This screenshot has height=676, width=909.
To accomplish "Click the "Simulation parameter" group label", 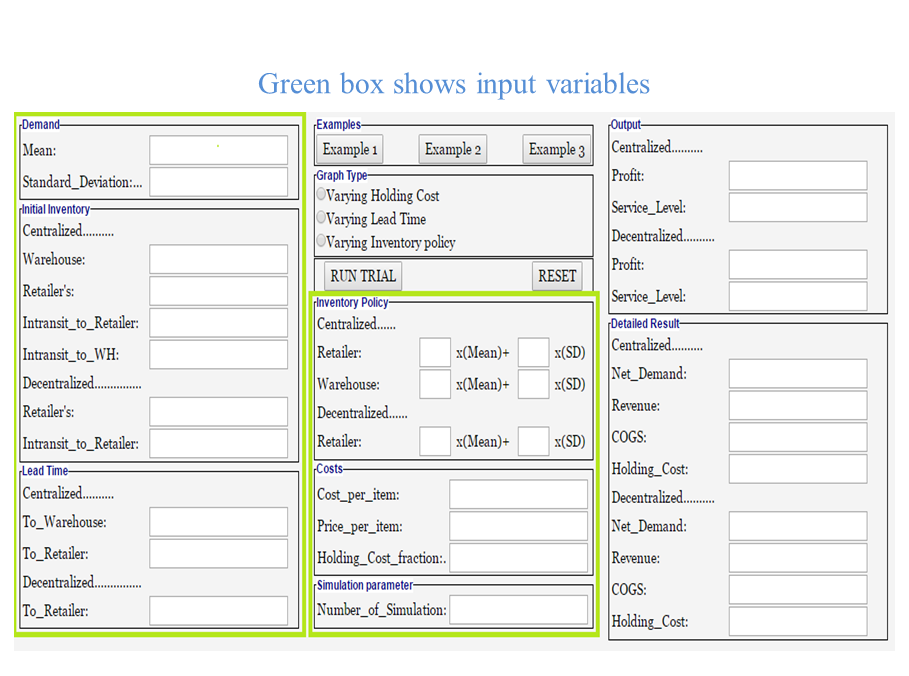I will 365,585.
